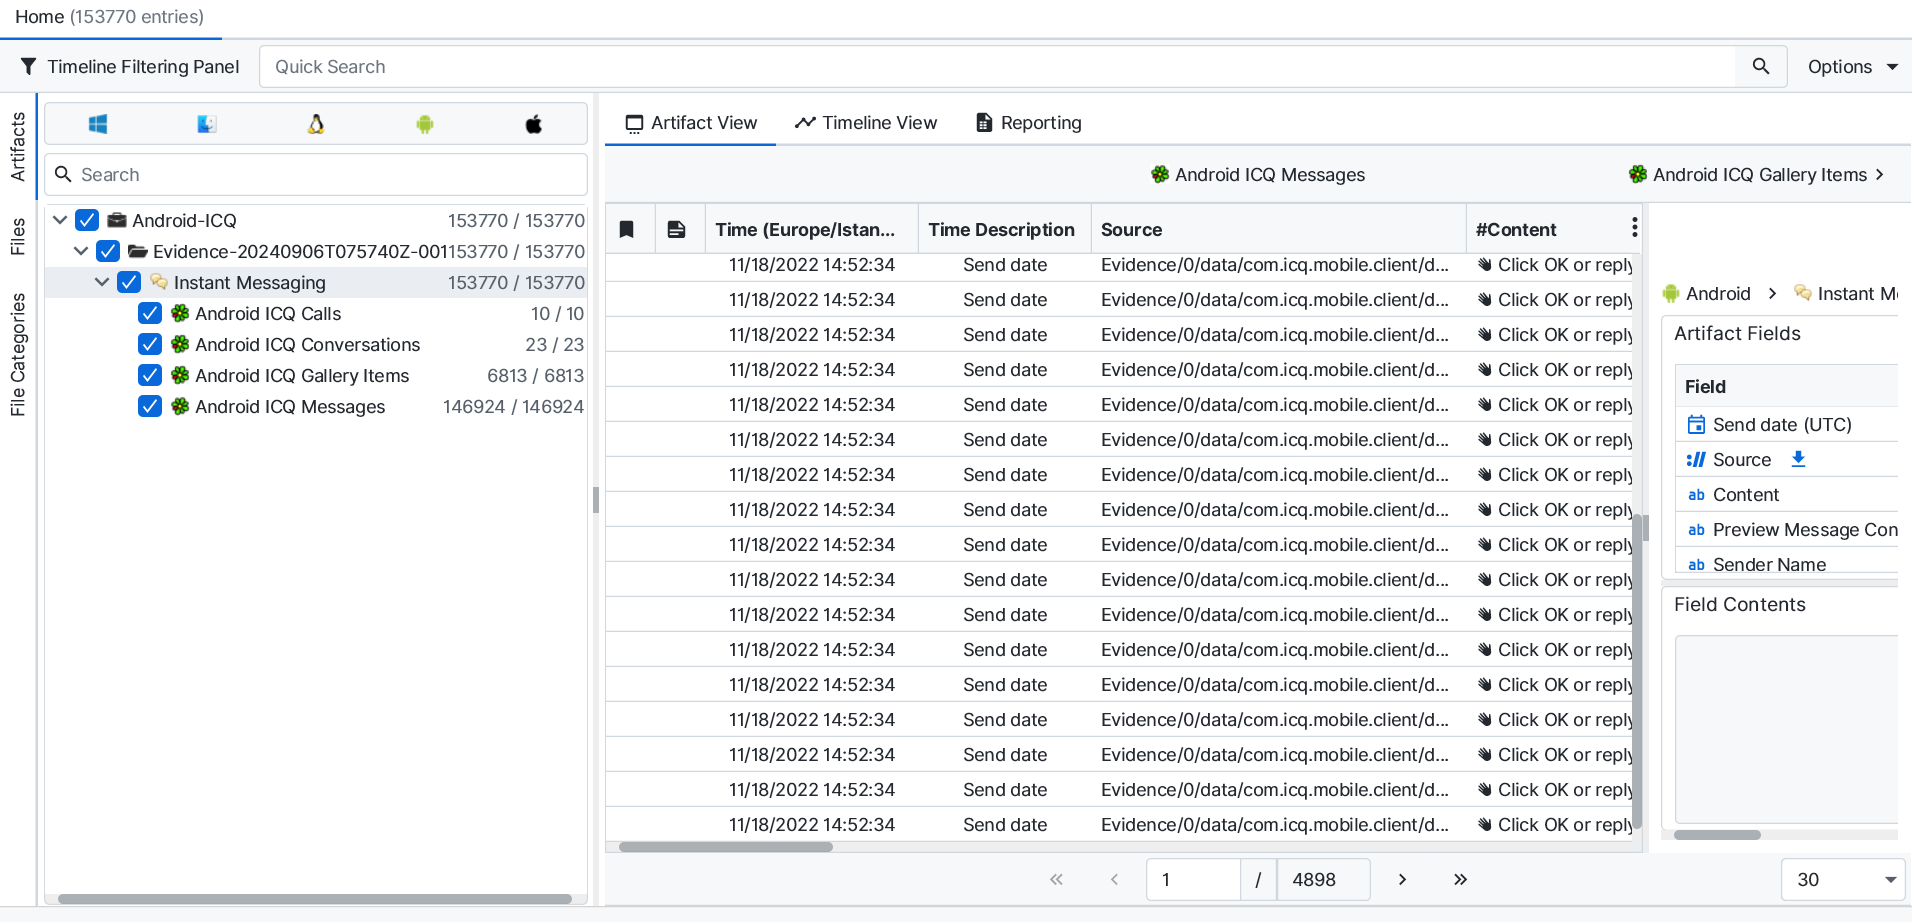Uncheck Android ICQ Gallery Items checkbox
This screenshot has width=1912, height=922.
tap(150, 376)
